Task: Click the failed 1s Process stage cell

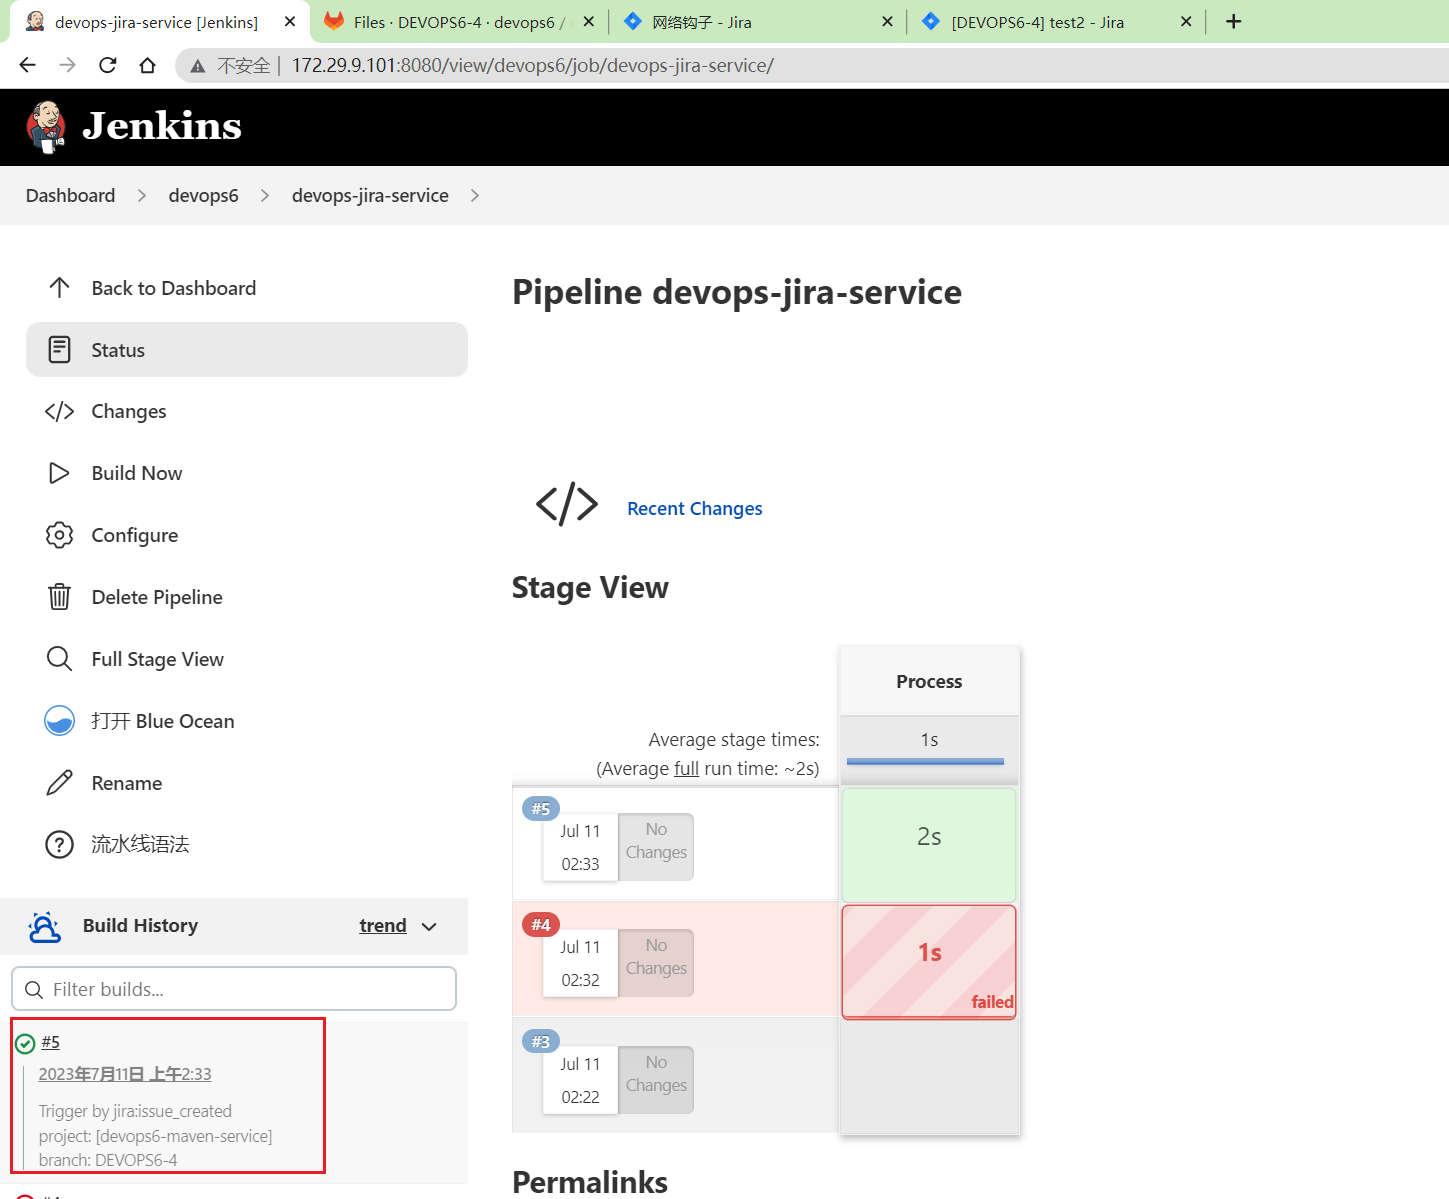Action: pyautogui.click(x=929, y=962)
